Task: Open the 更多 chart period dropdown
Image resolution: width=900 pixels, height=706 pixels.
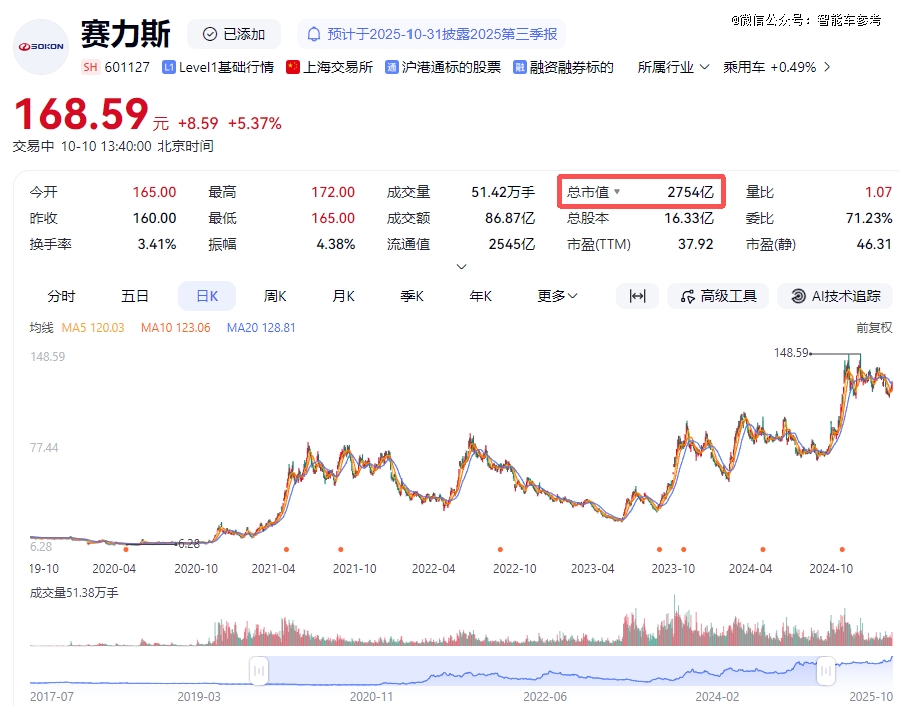Action: point(557,296)
